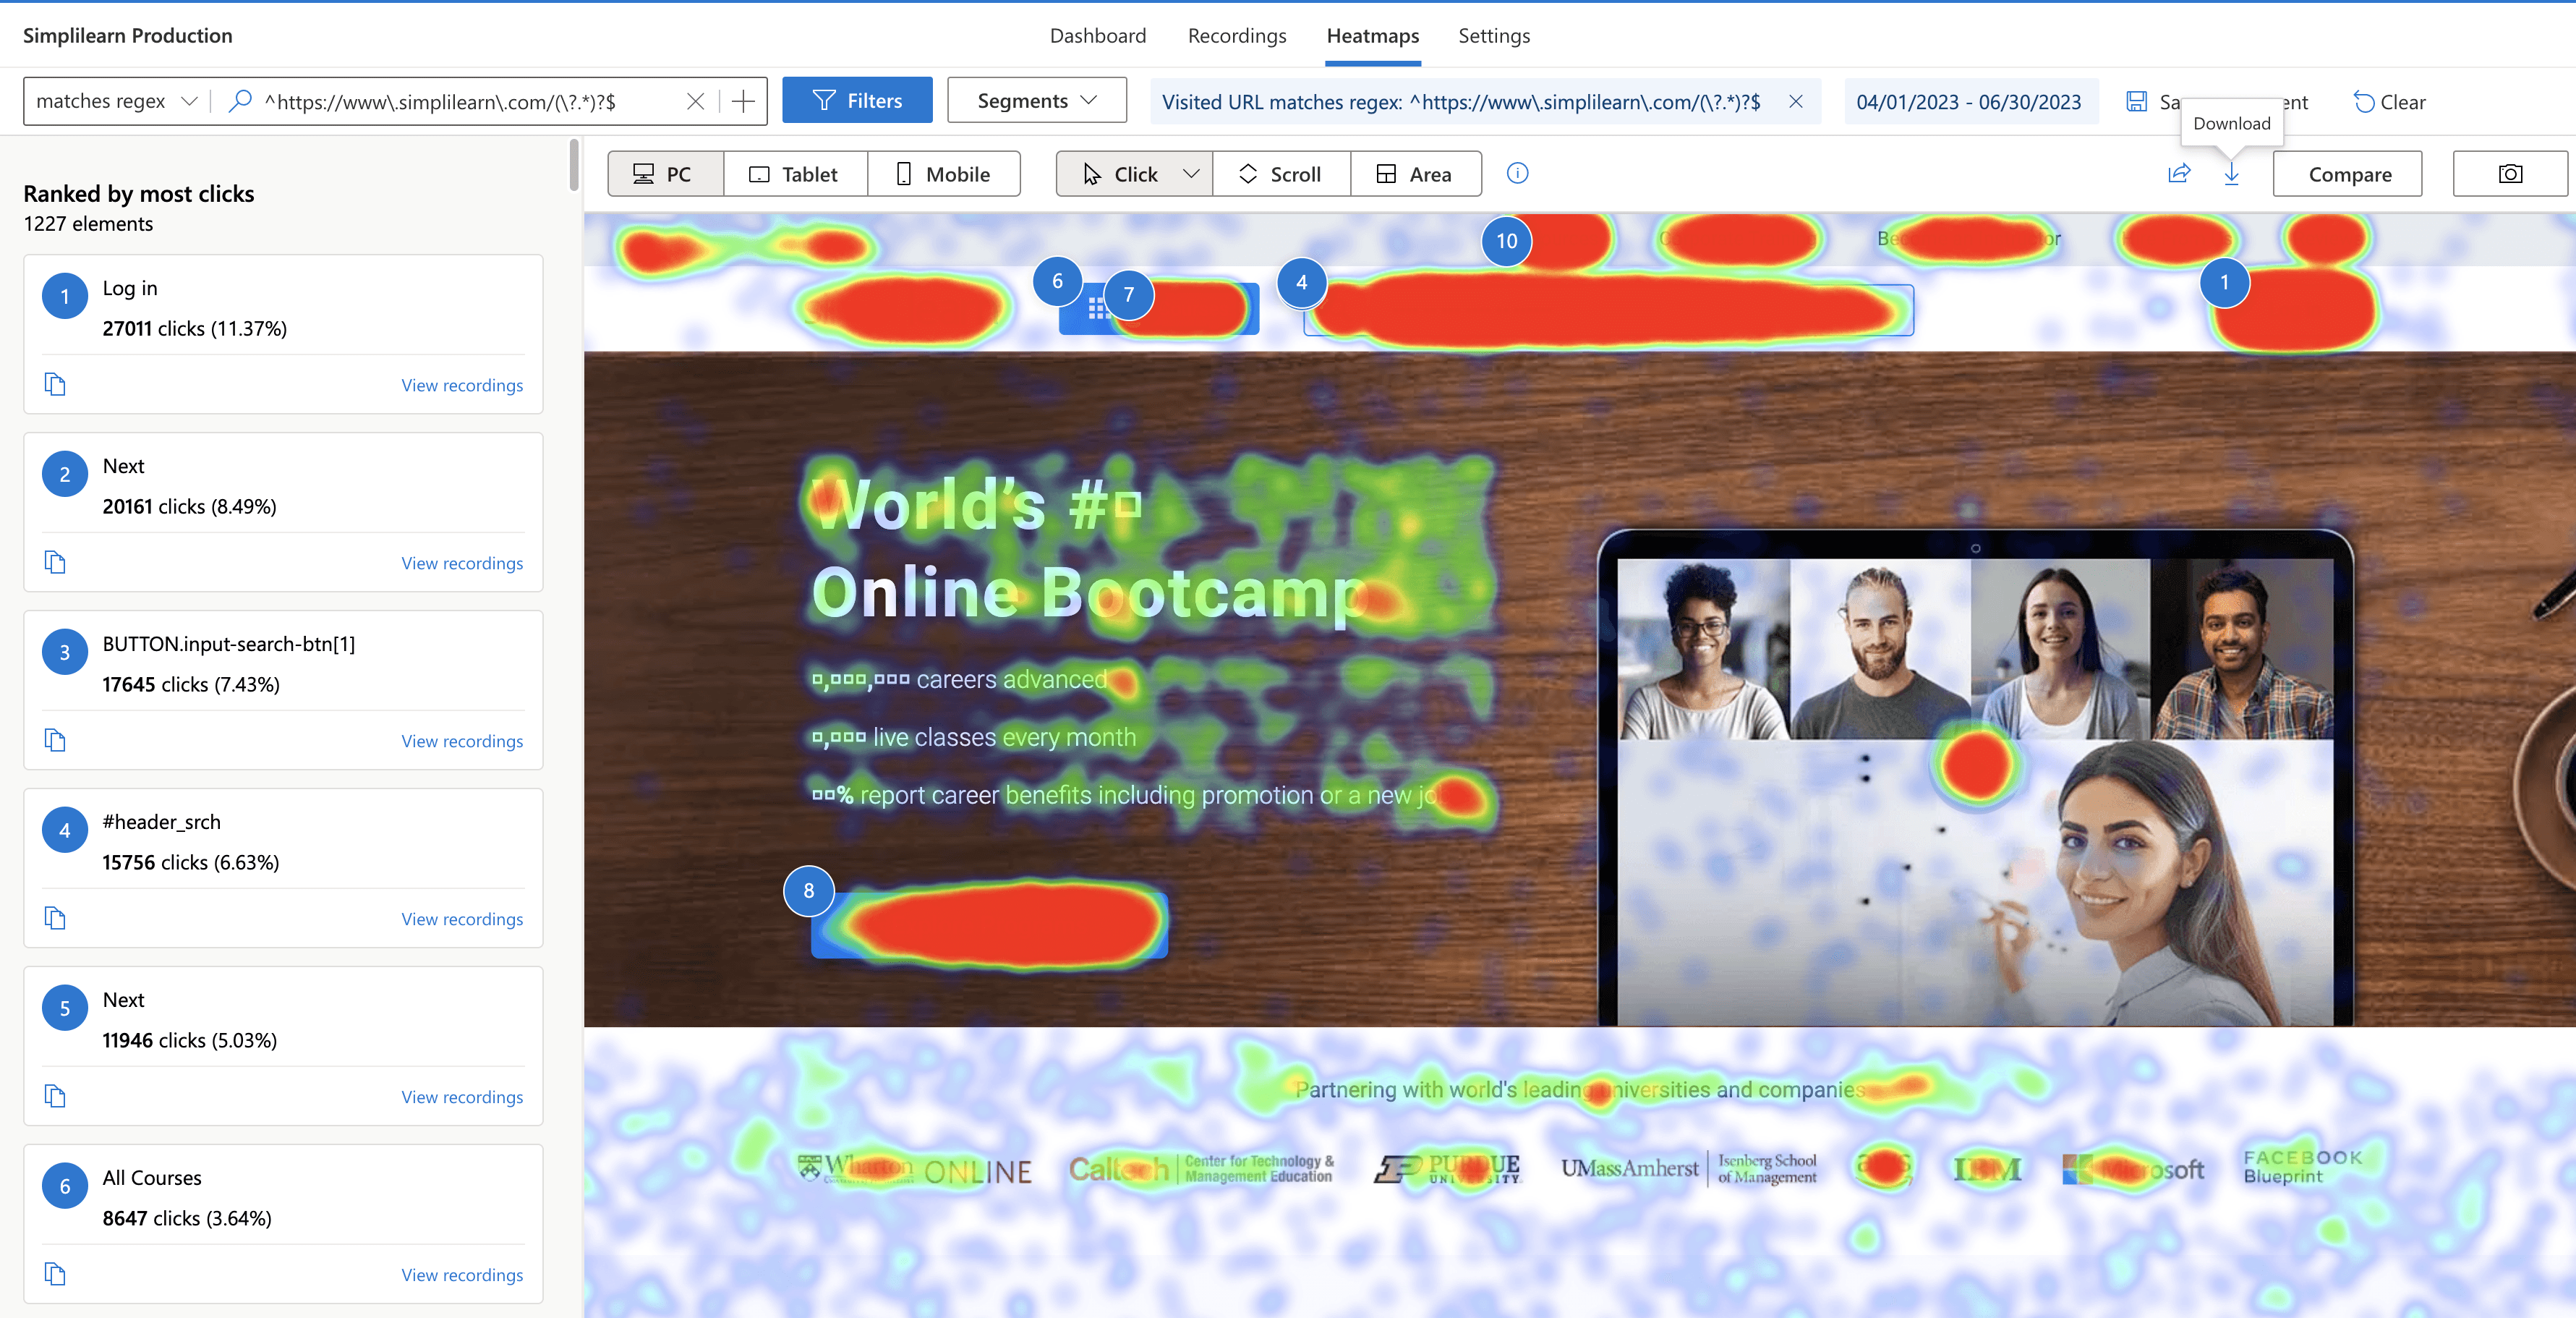
Task: Expand the Segments dropdown
Action: 1037,101
